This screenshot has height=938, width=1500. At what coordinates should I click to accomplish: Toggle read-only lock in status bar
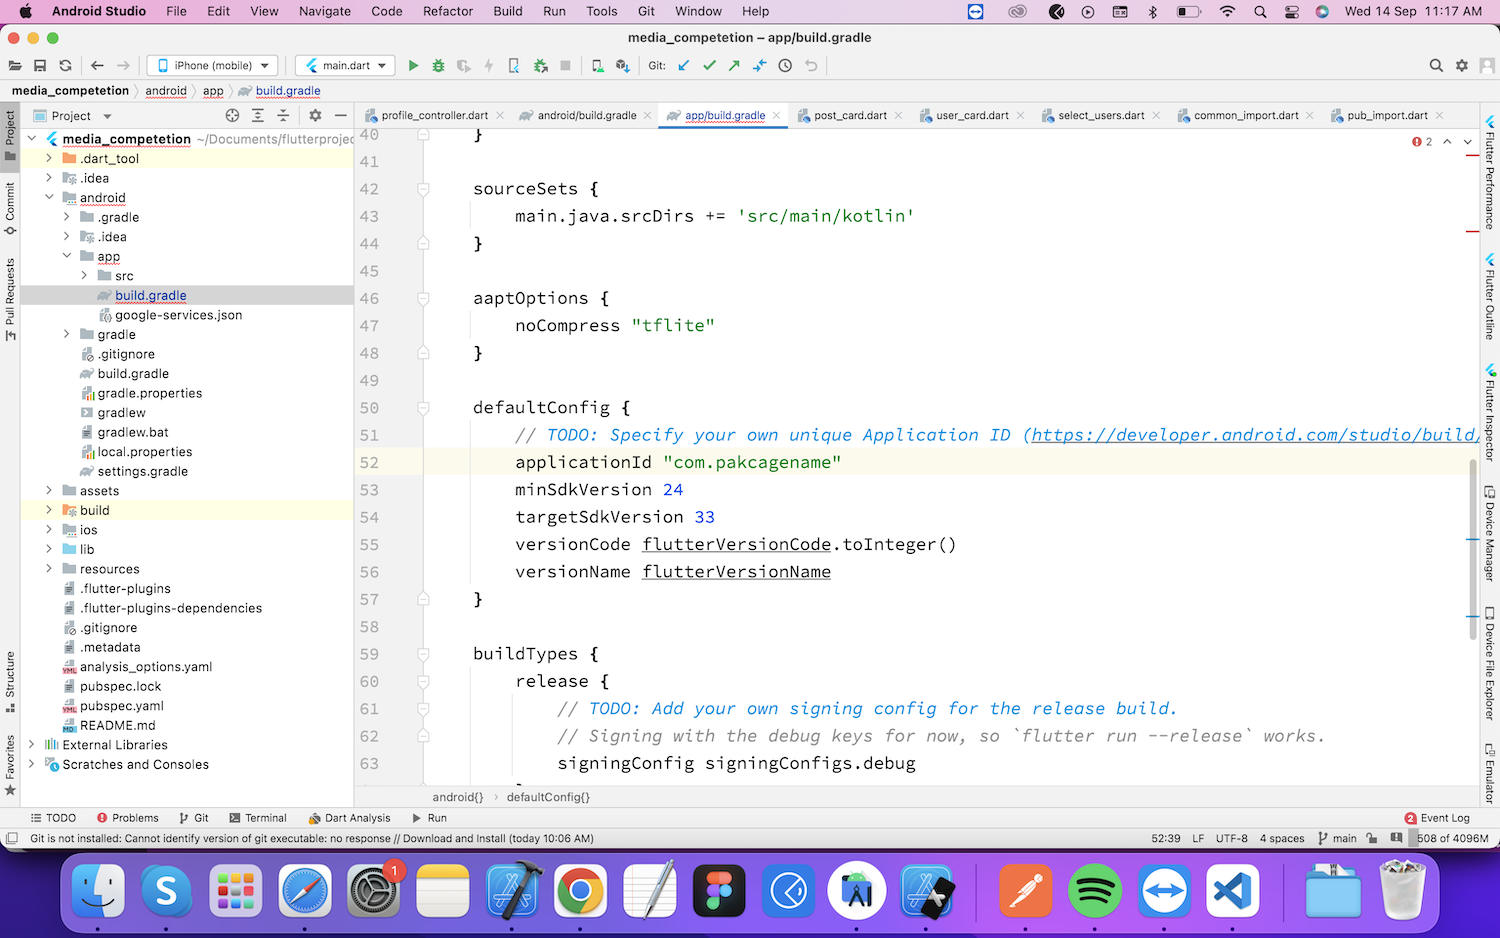(x=1372, y=838)
